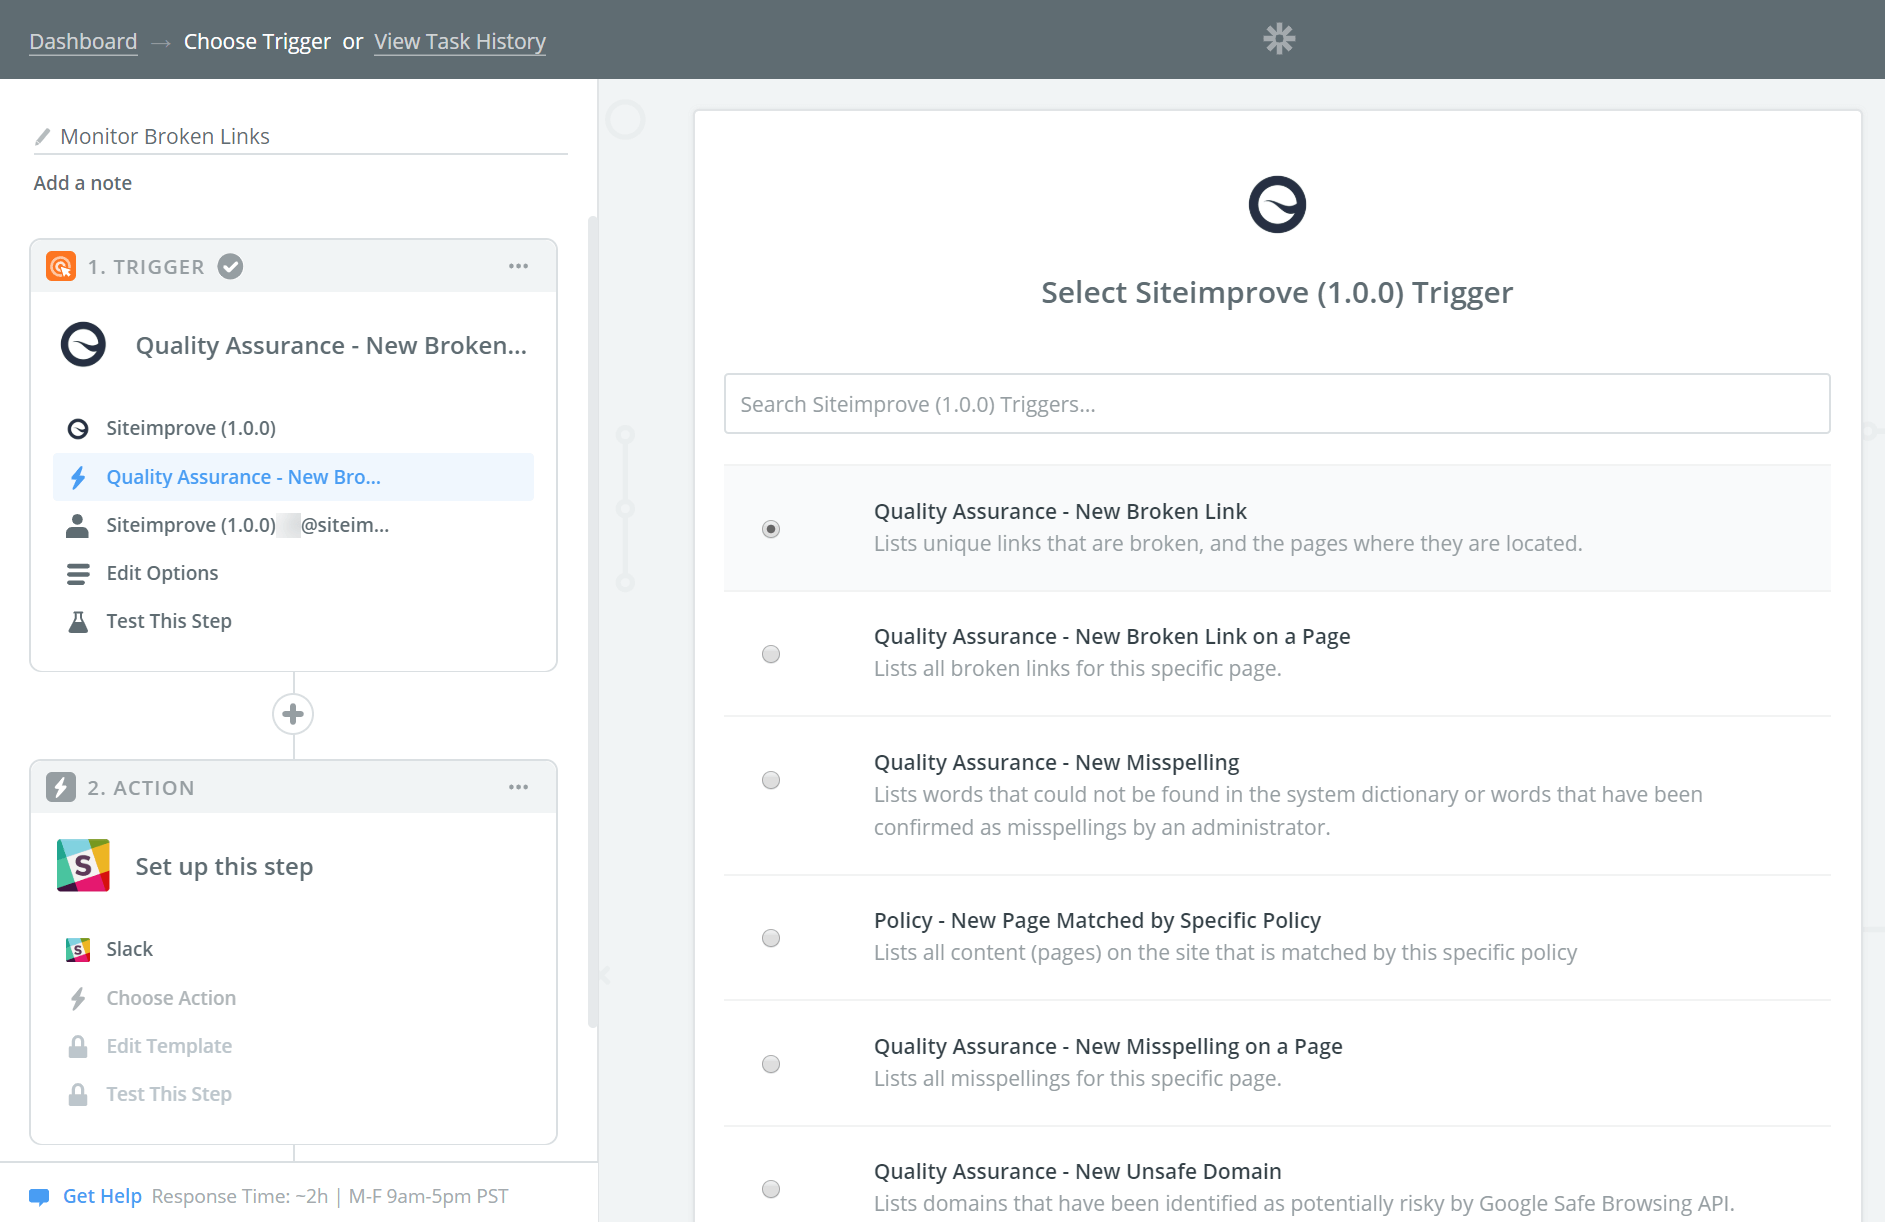
Task: Click Add a note under zap name
Action: pyautogui.click(x=83, y=183)
